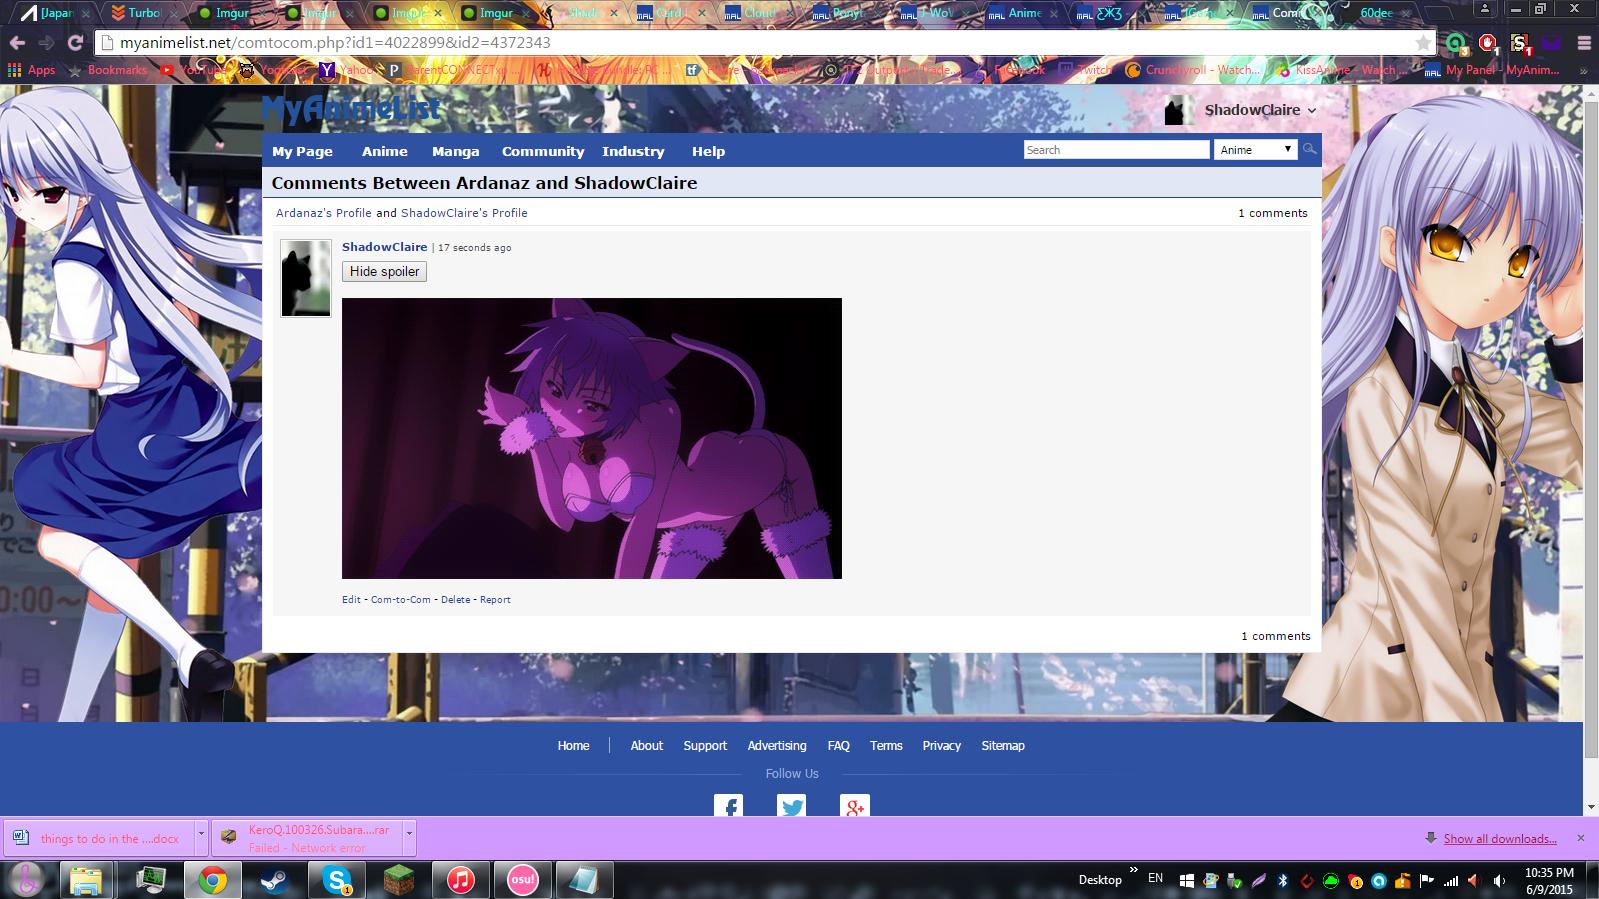
Task: Focus the MyAnimeList search field
Action: [1116, 150]
